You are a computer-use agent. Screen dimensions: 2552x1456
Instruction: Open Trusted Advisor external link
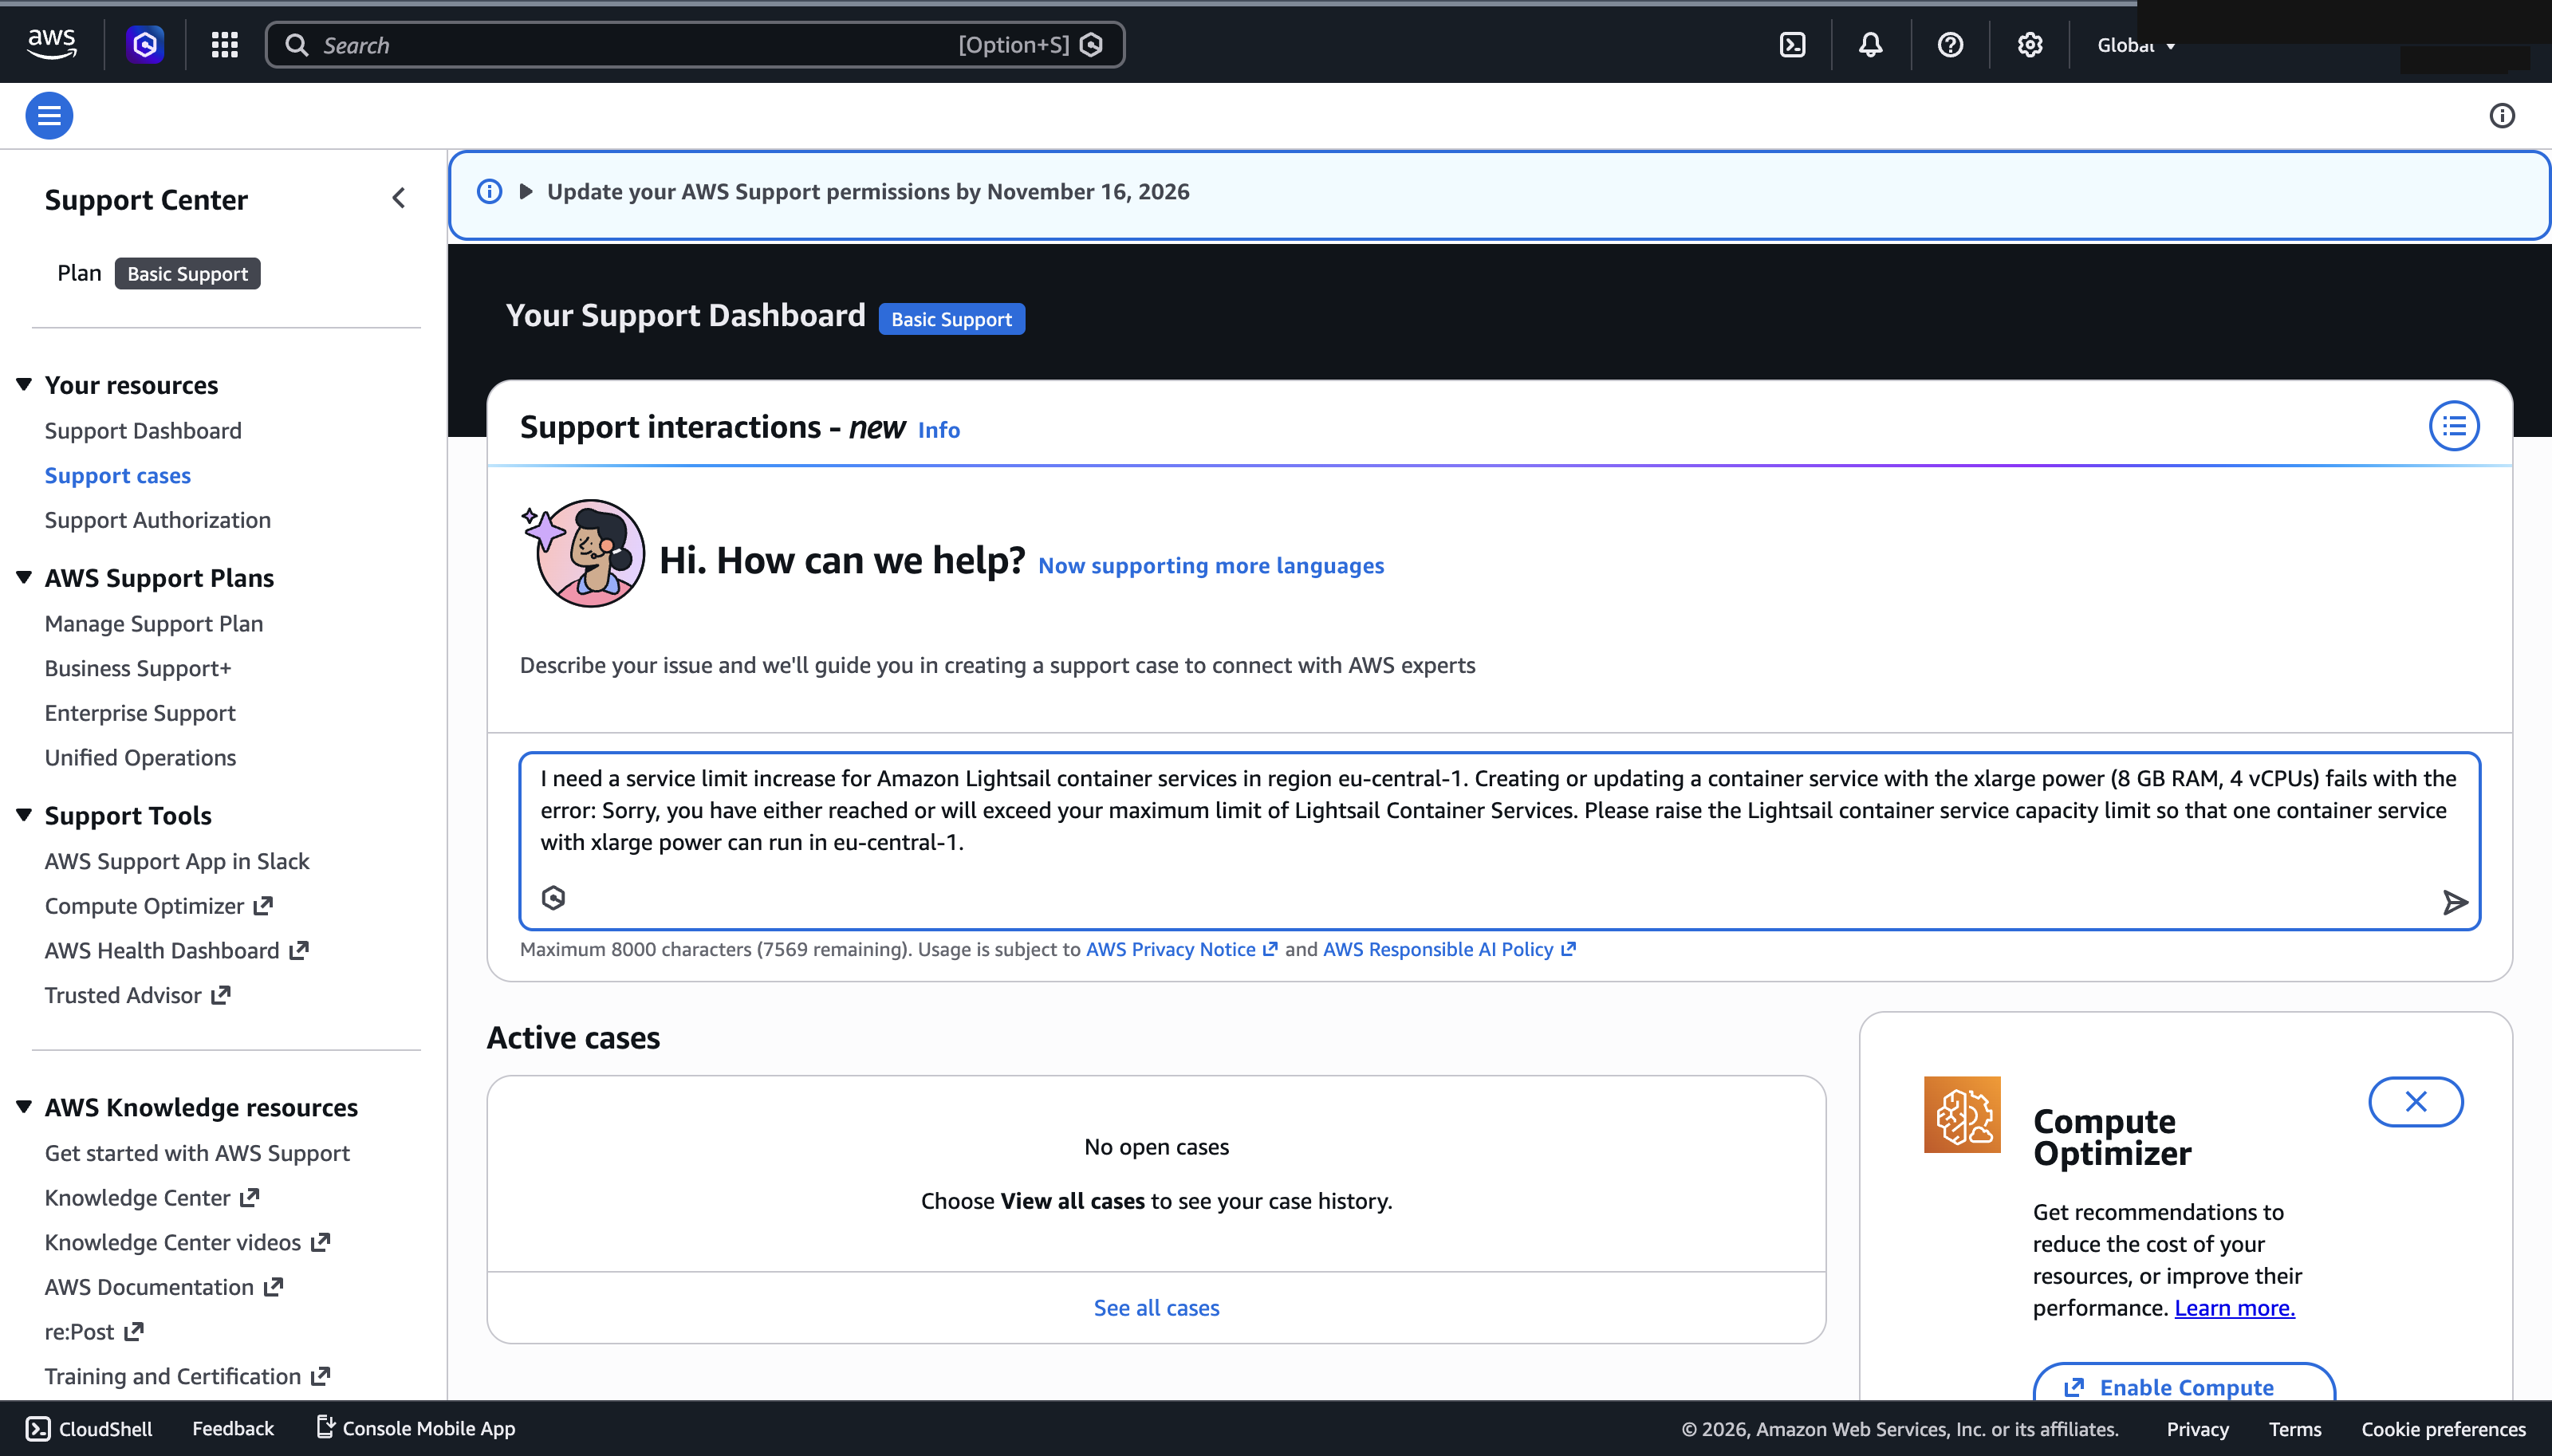click(138, 996)
